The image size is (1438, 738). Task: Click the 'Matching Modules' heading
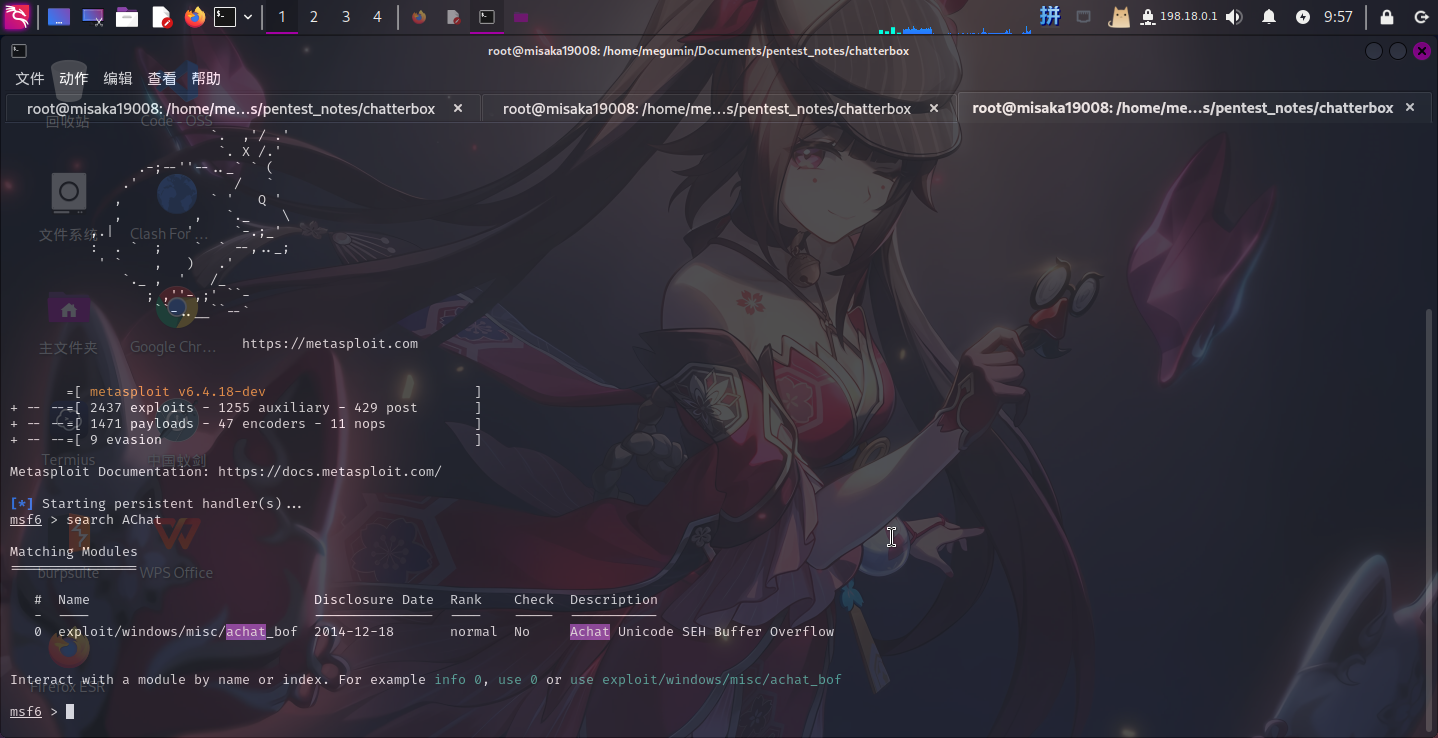click(74, 551)
